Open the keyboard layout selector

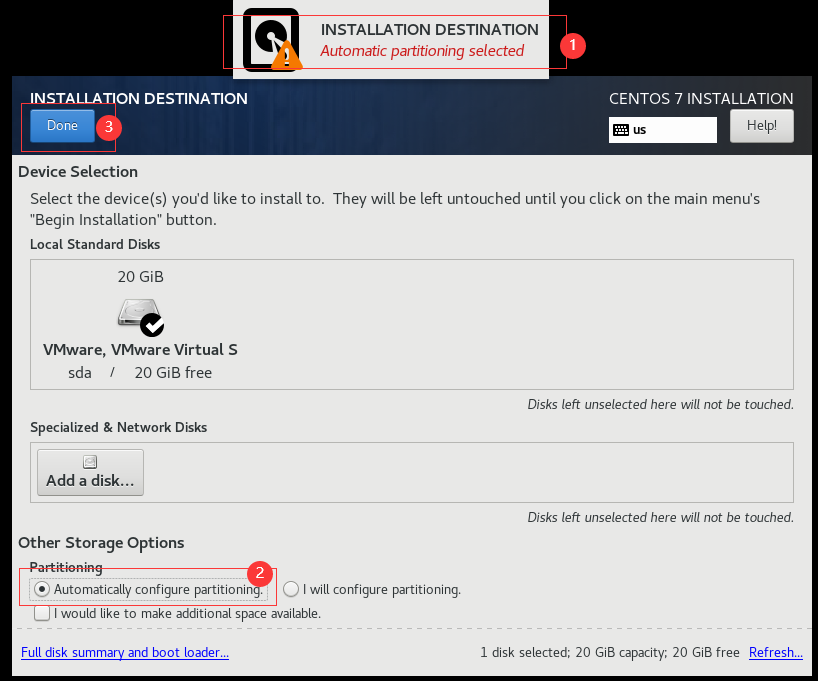[662, 129]
